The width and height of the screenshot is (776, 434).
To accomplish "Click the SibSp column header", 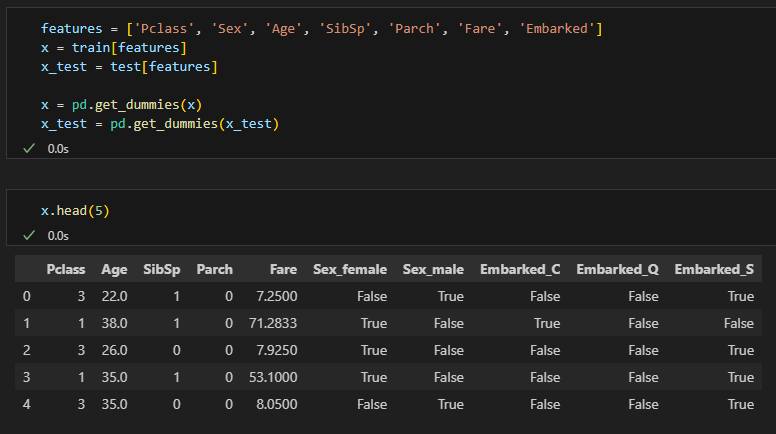I will click(x=162, y=269).
